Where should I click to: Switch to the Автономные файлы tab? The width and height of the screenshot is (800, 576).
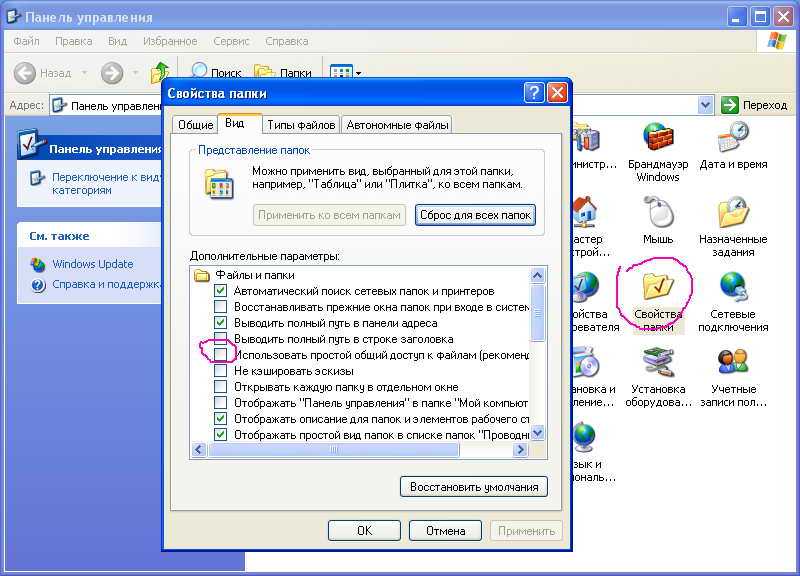[x=397, y=125]
